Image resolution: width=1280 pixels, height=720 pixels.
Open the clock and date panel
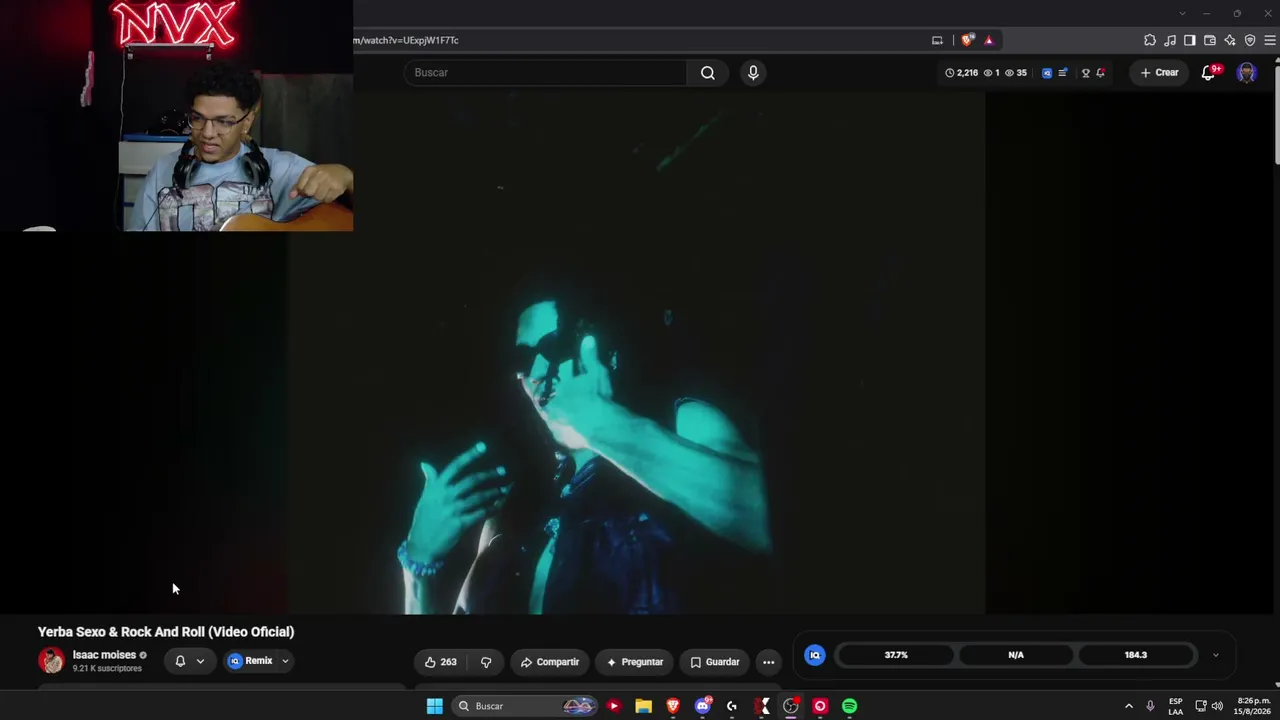1253,706
